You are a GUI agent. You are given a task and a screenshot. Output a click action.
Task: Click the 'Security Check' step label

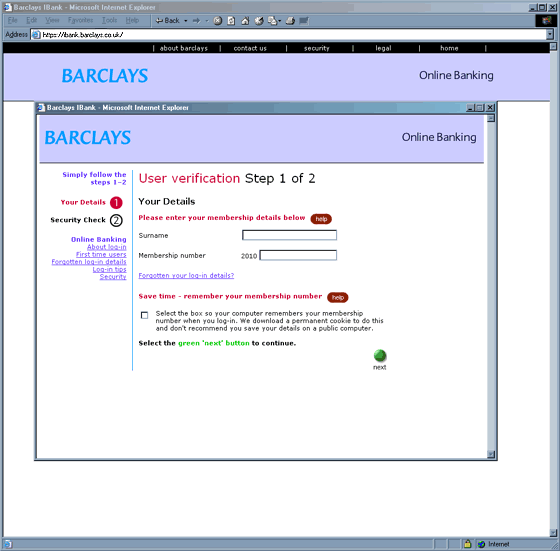click(78, 220)
